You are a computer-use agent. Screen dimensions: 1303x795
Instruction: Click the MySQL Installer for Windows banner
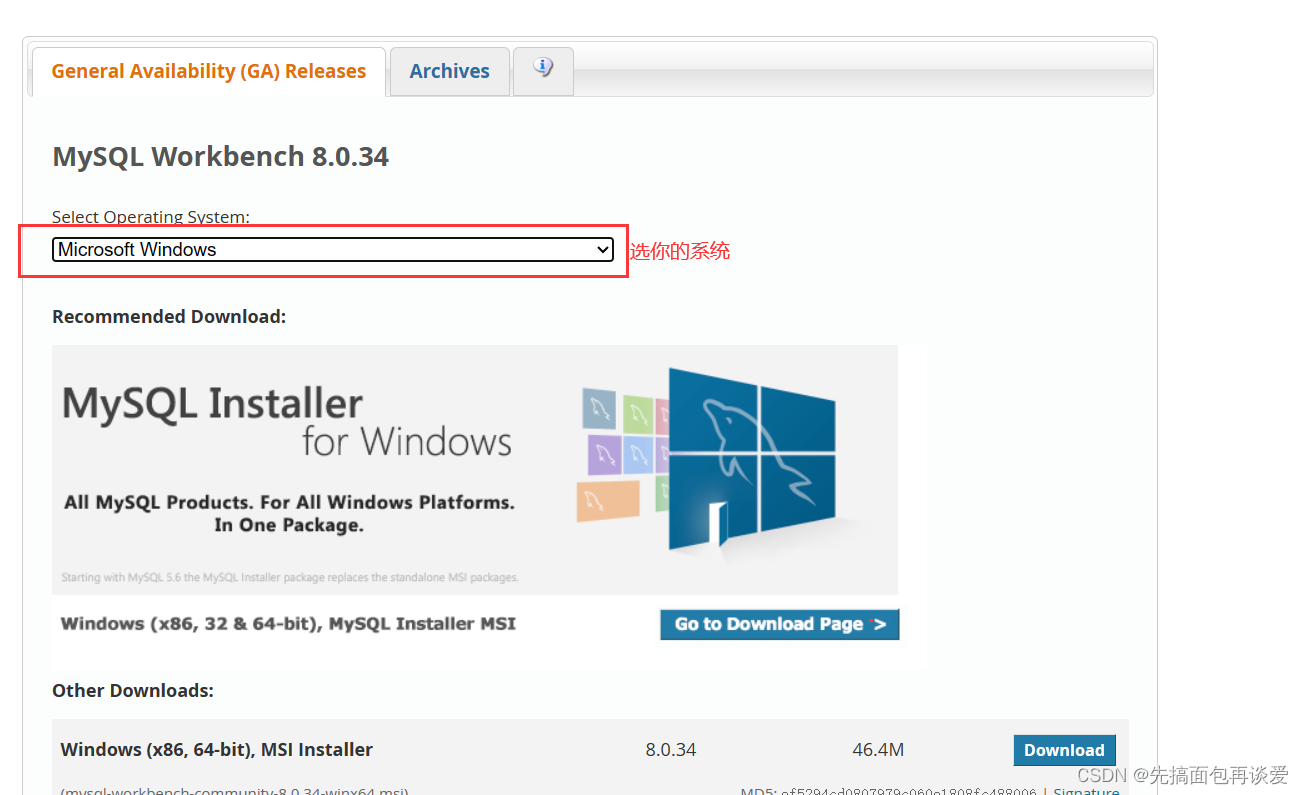[x=475, y=470]
